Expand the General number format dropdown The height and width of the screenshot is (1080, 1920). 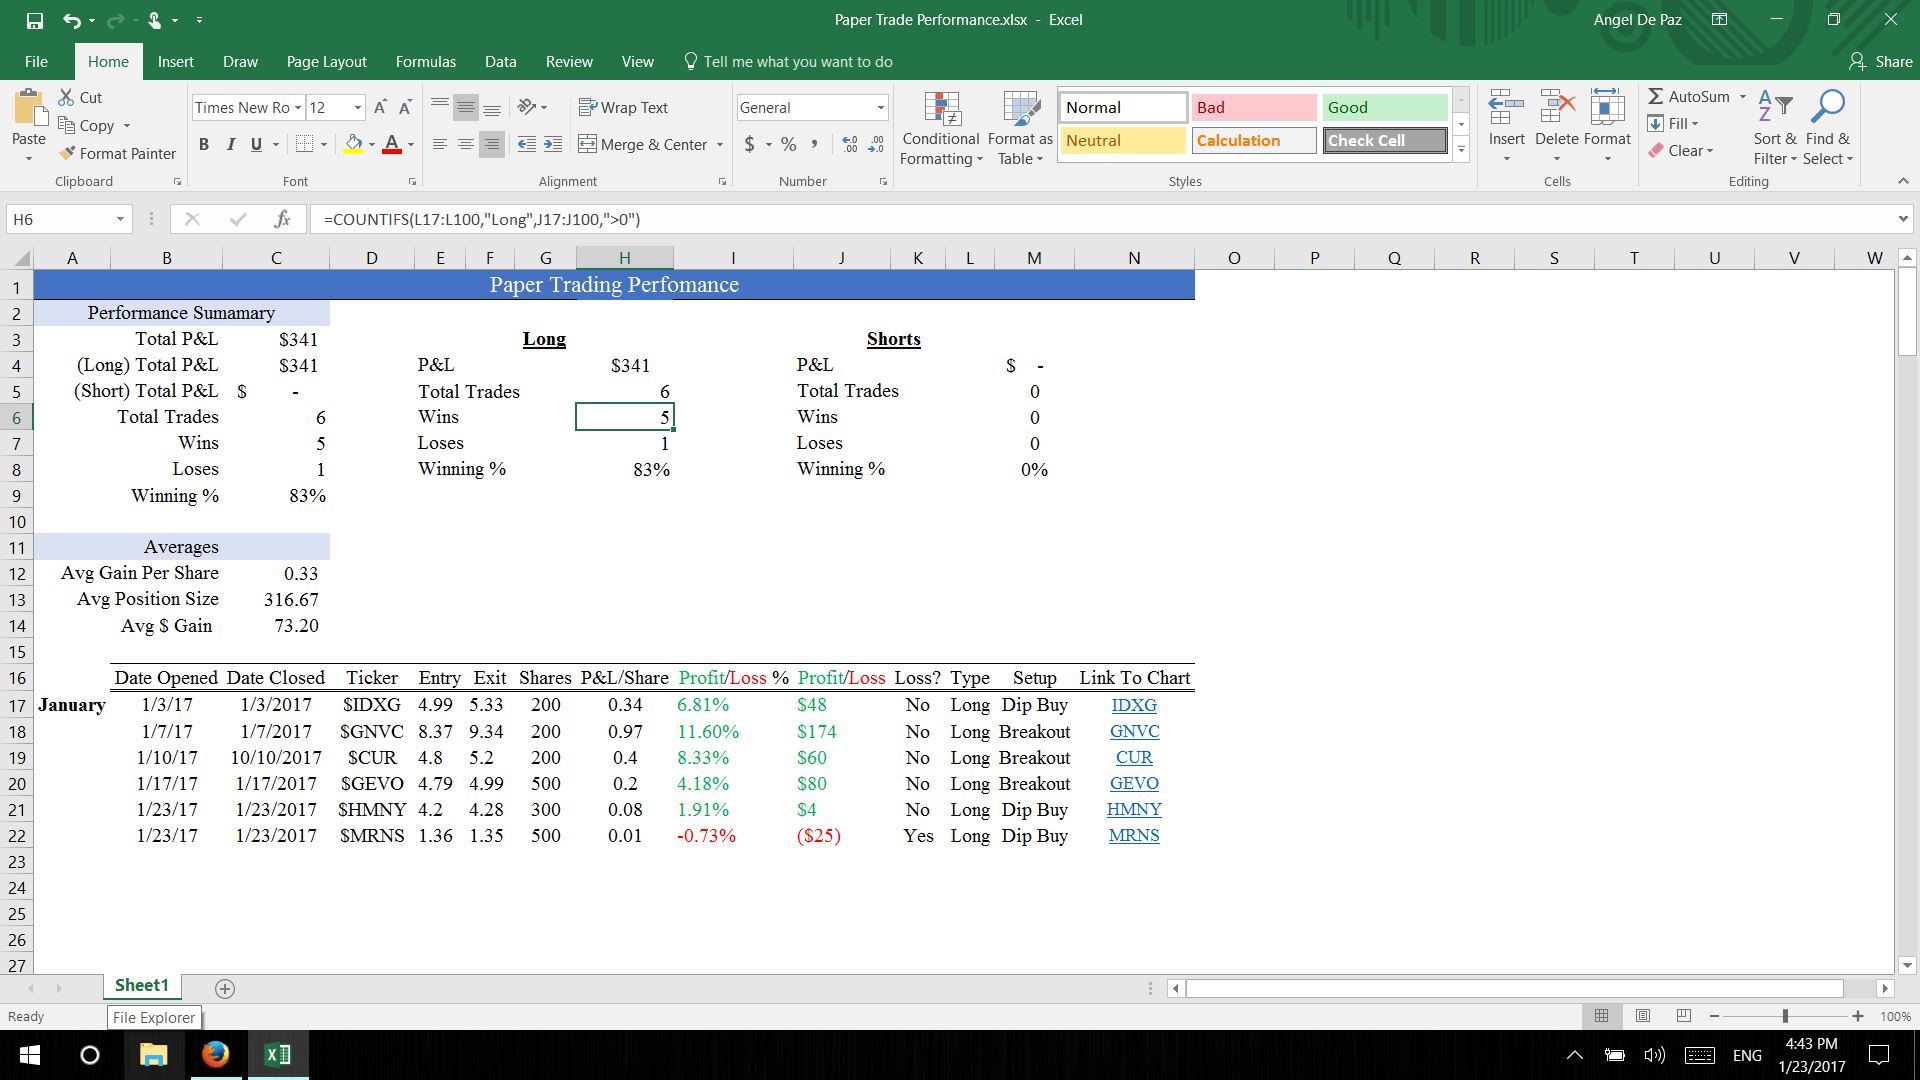click(x=880, y=107)
